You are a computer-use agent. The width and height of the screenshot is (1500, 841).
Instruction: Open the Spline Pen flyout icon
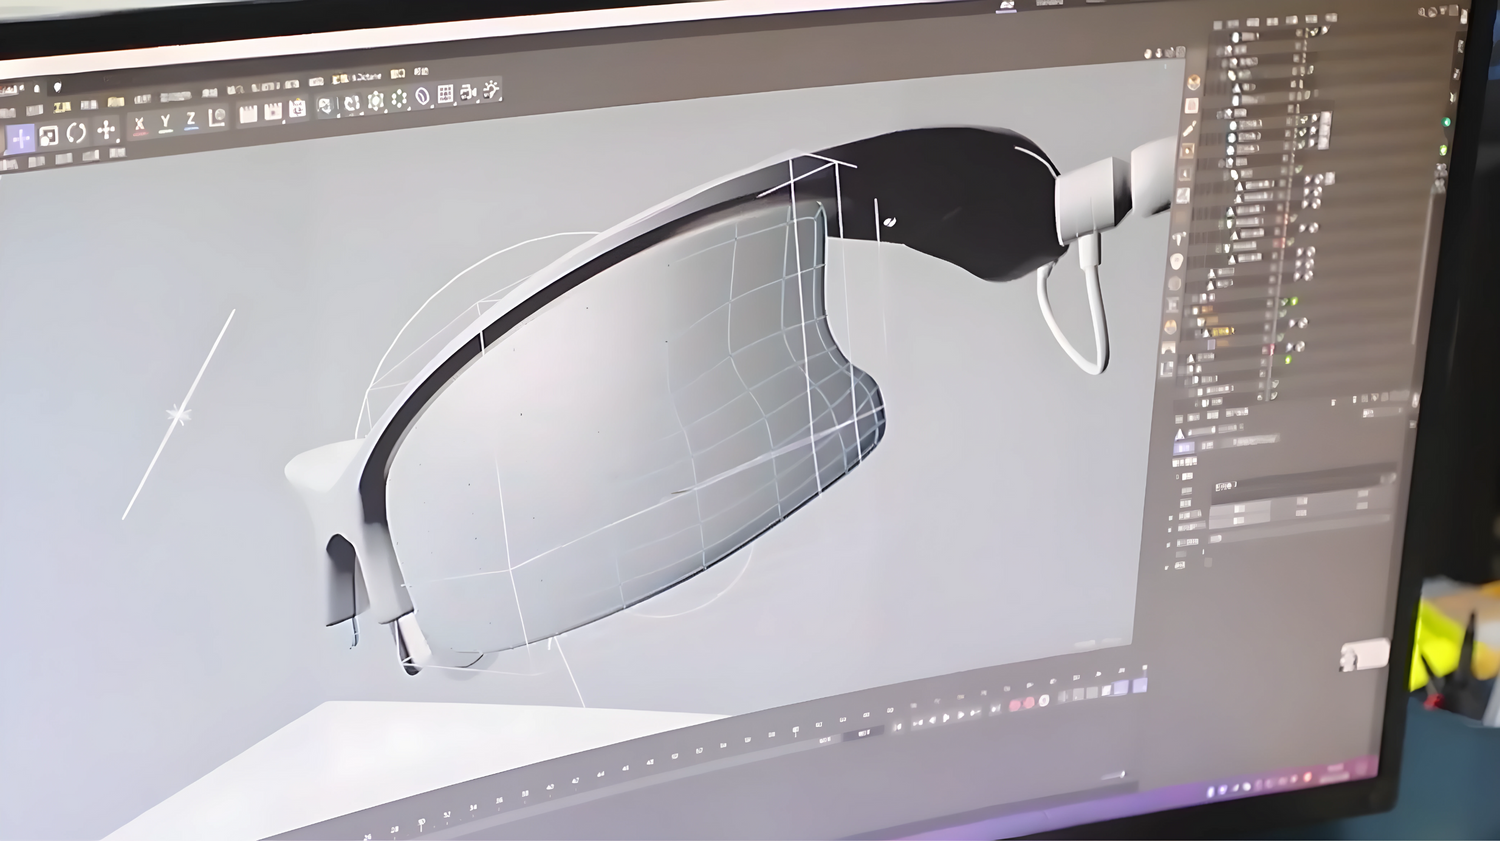point(352,103)
